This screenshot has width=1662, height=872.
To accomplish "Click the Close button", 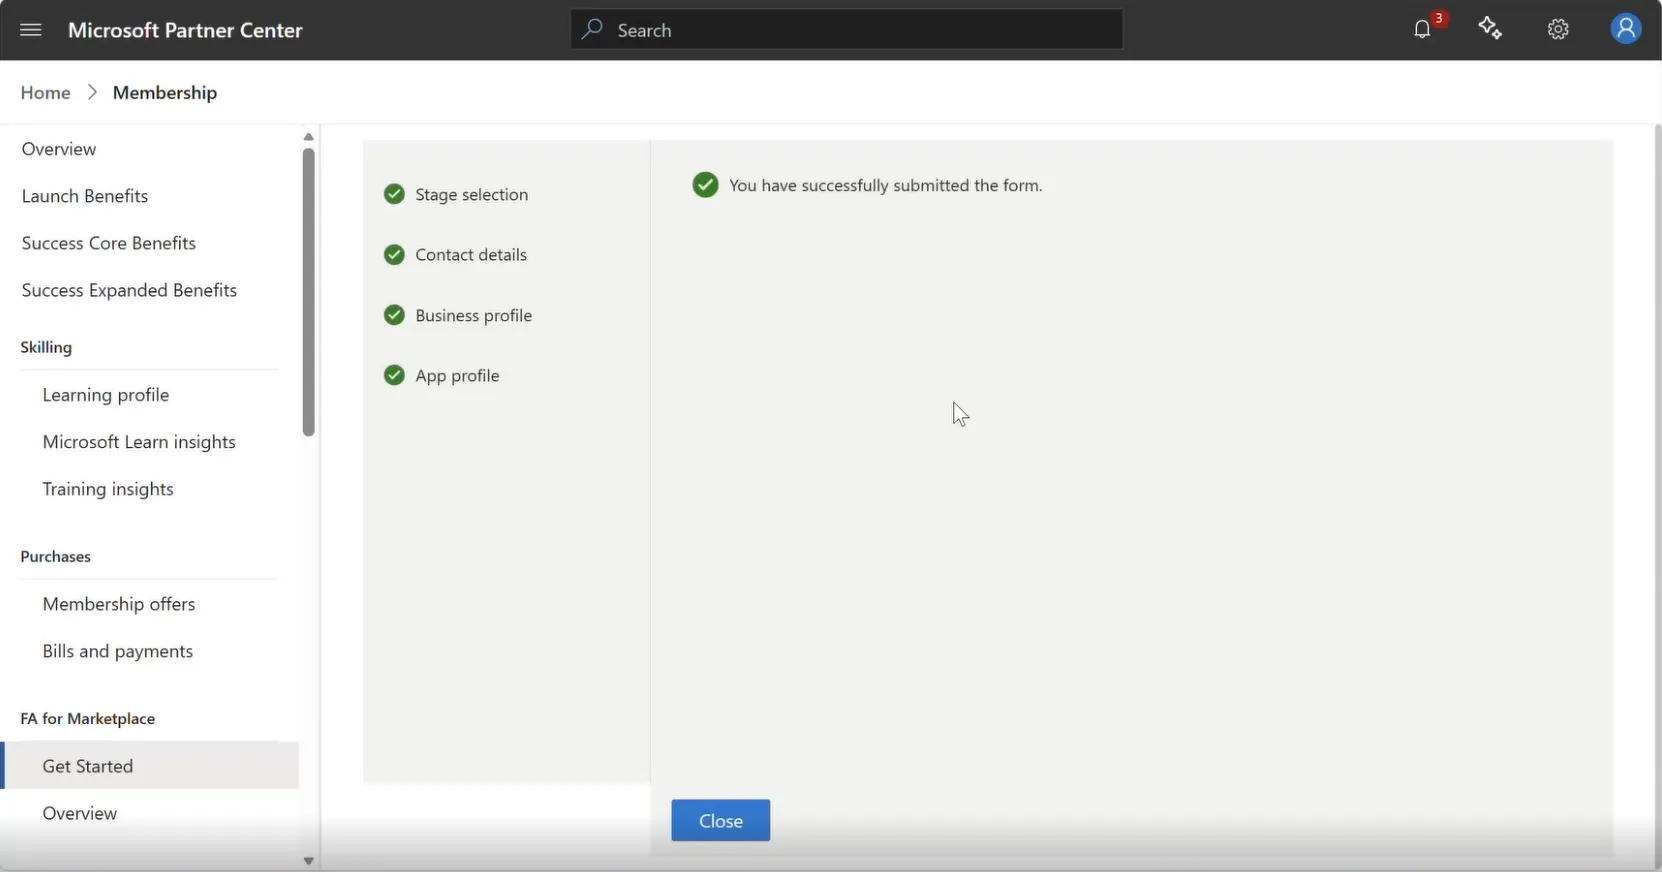I will pos(721,820).
